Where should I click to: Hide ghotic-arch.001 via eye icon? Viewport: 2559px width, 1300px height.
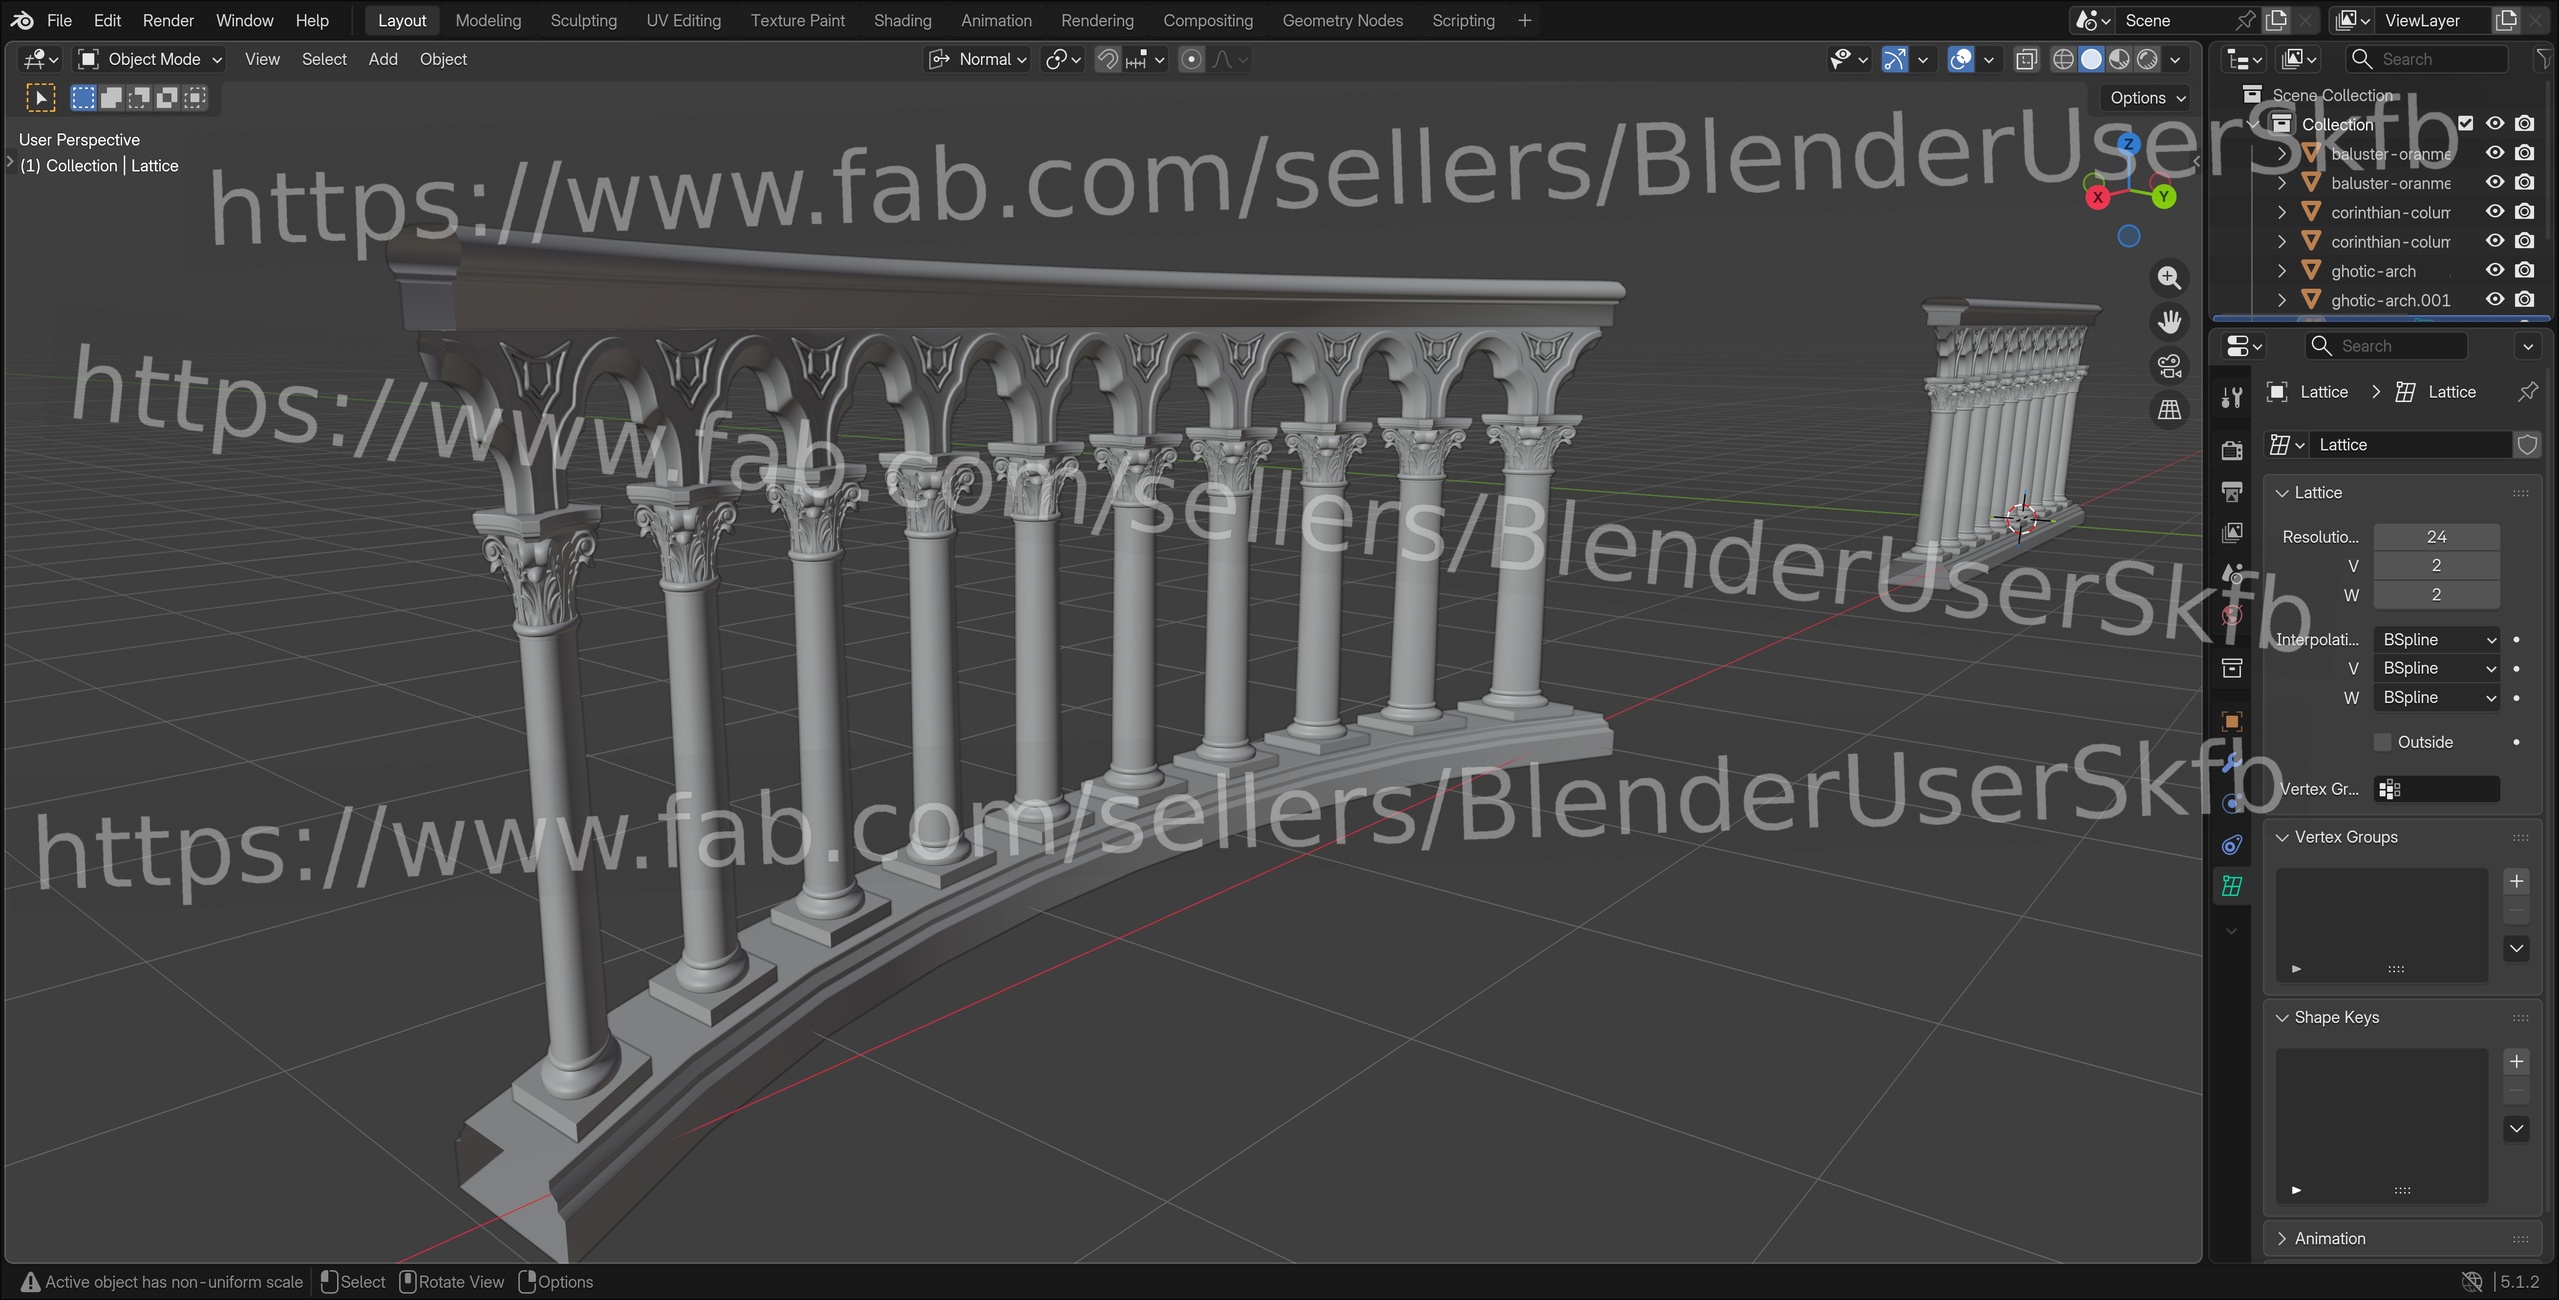coord(2495,299)
